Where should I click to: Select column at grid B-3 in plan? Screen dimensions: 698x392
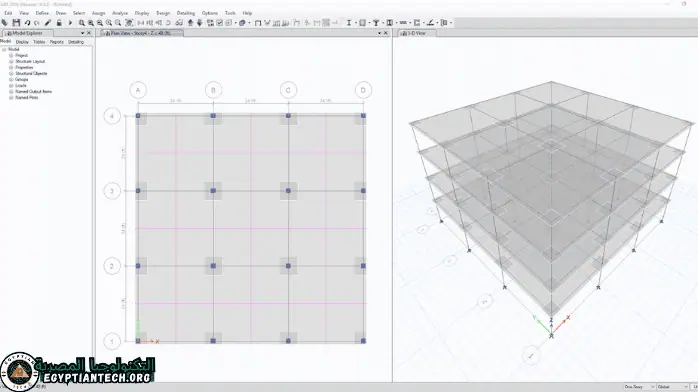213,191
